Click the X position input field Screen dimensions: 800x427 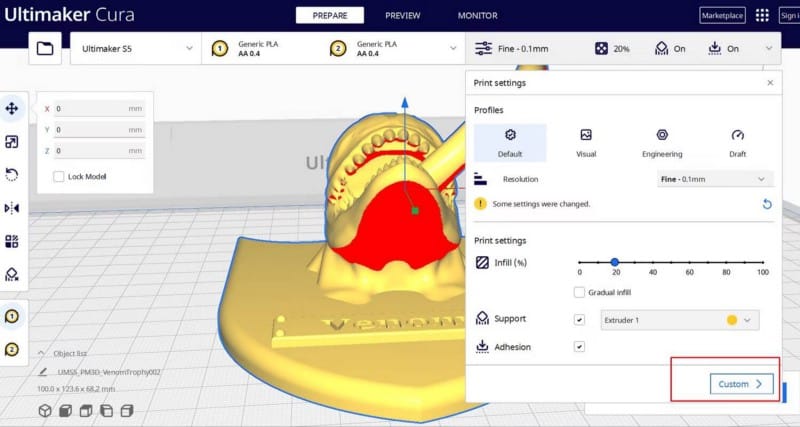point(99,109)
